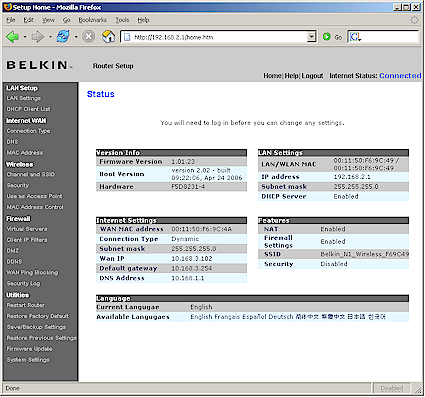Viewport: 425px width, 397px height.
Task: Open WAN Ping Blocking page
Action: coord(32,273)
